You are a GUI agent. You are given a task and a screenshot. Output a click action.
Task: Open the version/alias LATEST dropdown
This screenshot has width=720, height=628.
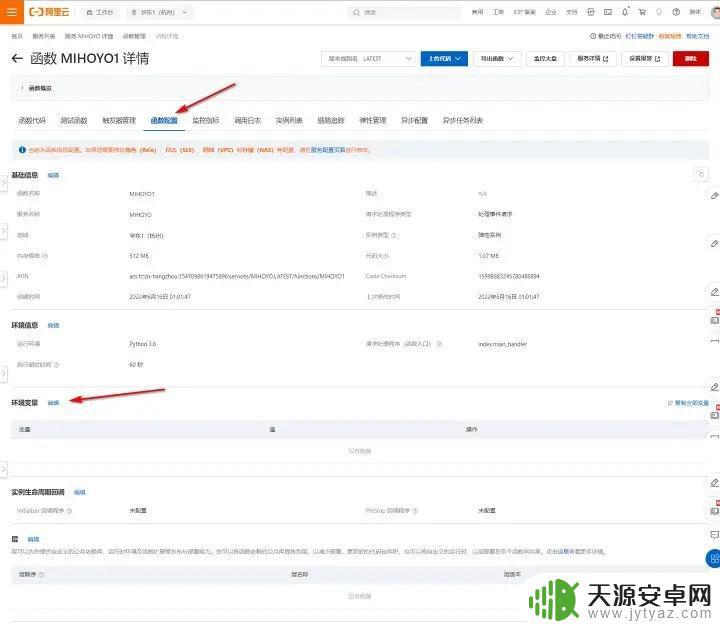368,59
